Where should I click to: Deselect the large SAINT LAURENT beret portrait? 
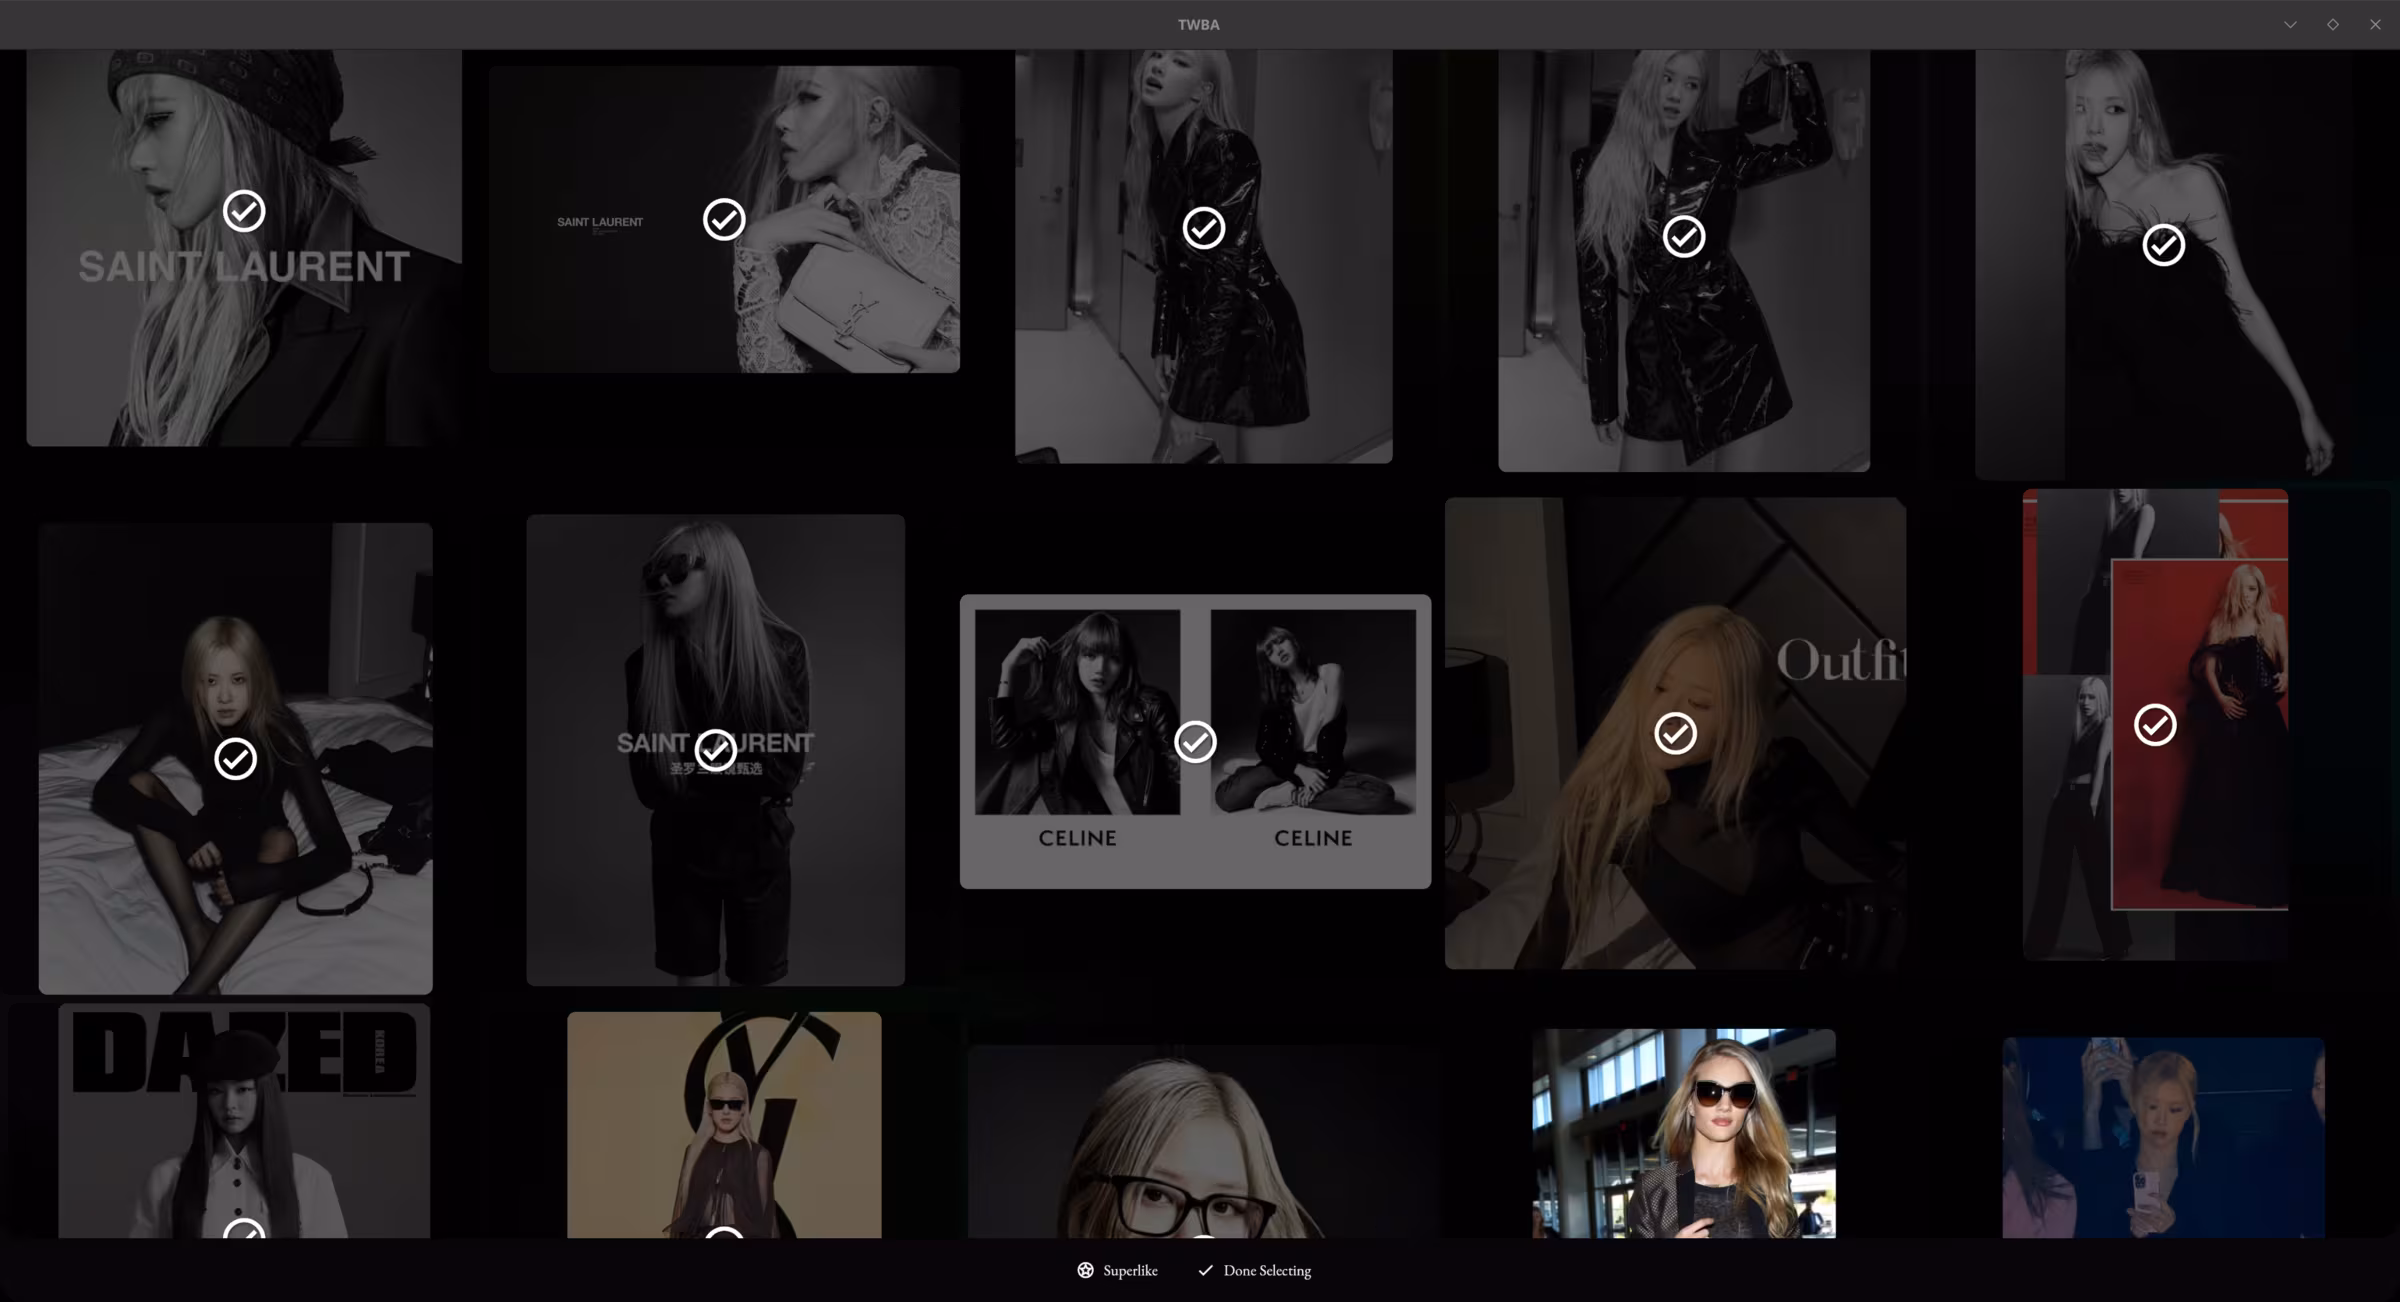244,211
